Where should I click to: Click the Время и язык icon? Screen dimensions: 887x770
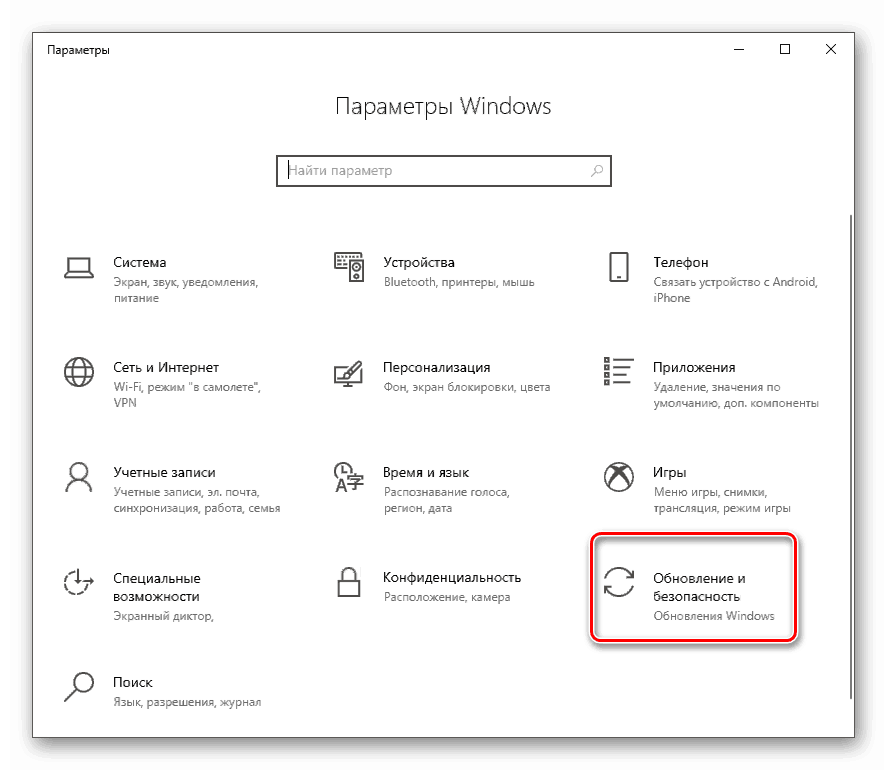[x=348, y=478]
